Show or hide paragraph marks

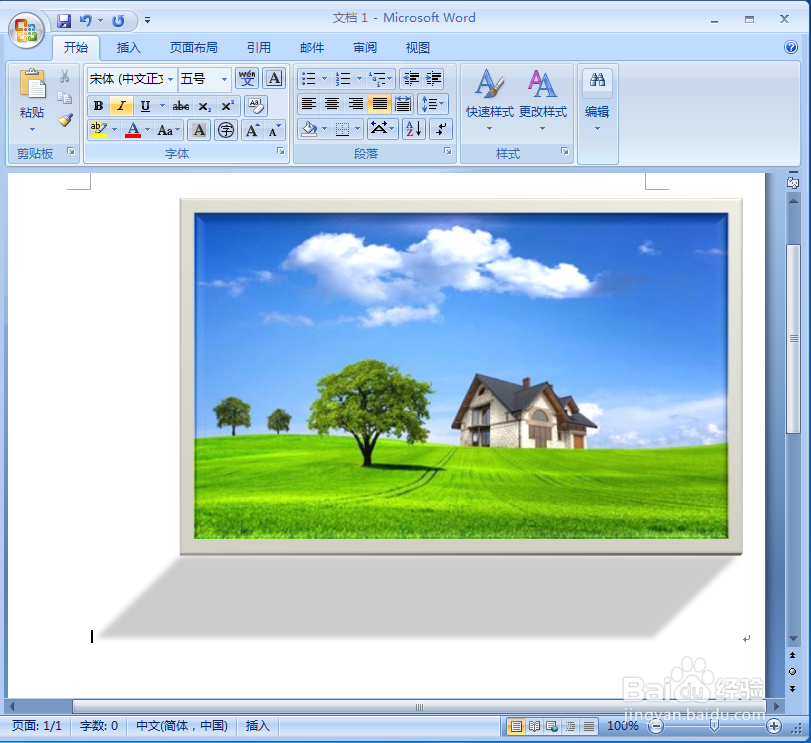[441, 129]
